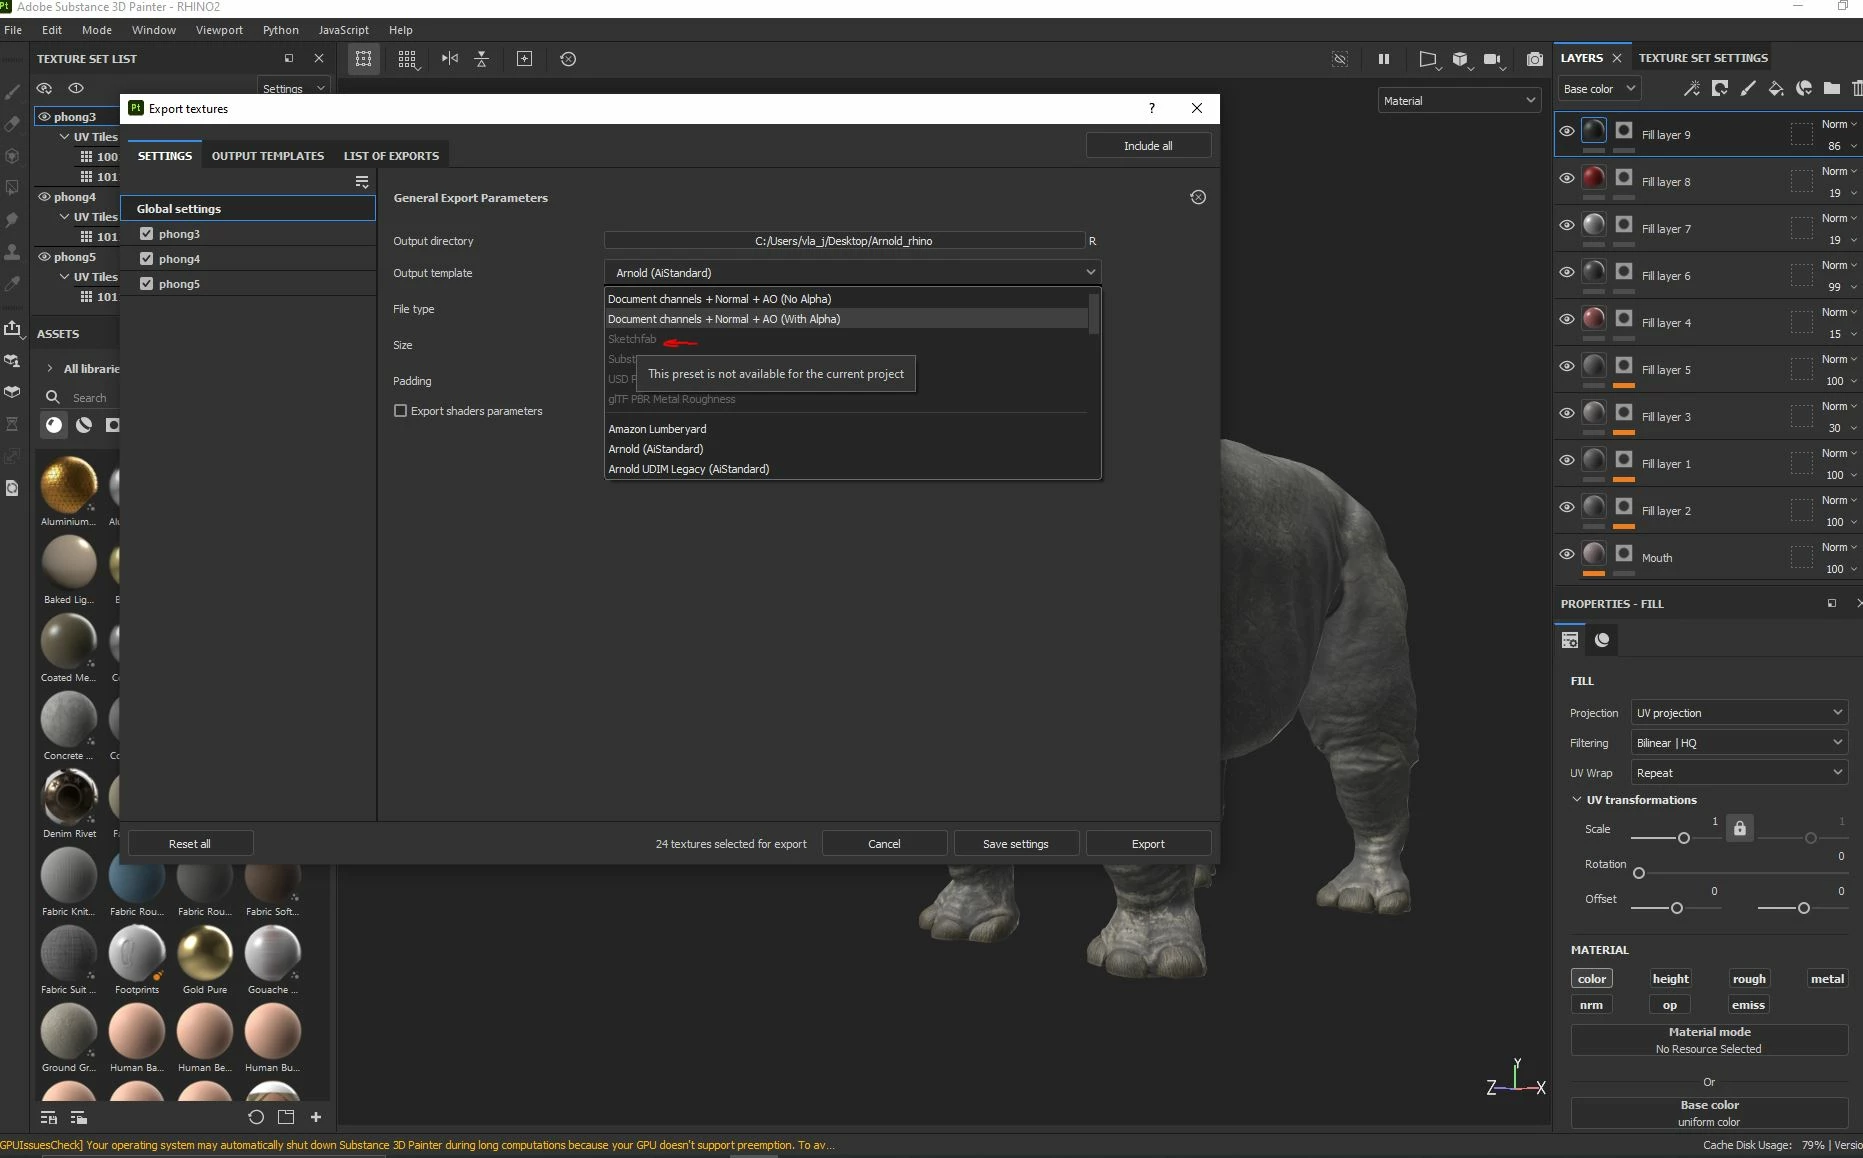
Task: Open the UV Wrap dropdown set to Repeat
Action: click(x=1739, y=773)
